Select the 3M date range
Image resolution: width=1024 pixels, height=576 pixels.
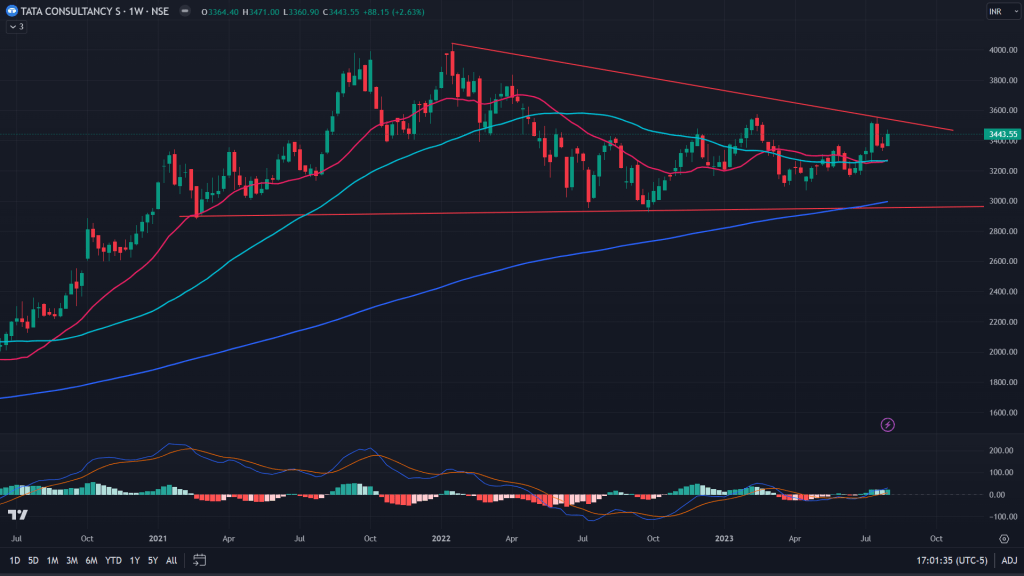click(71, 560)
